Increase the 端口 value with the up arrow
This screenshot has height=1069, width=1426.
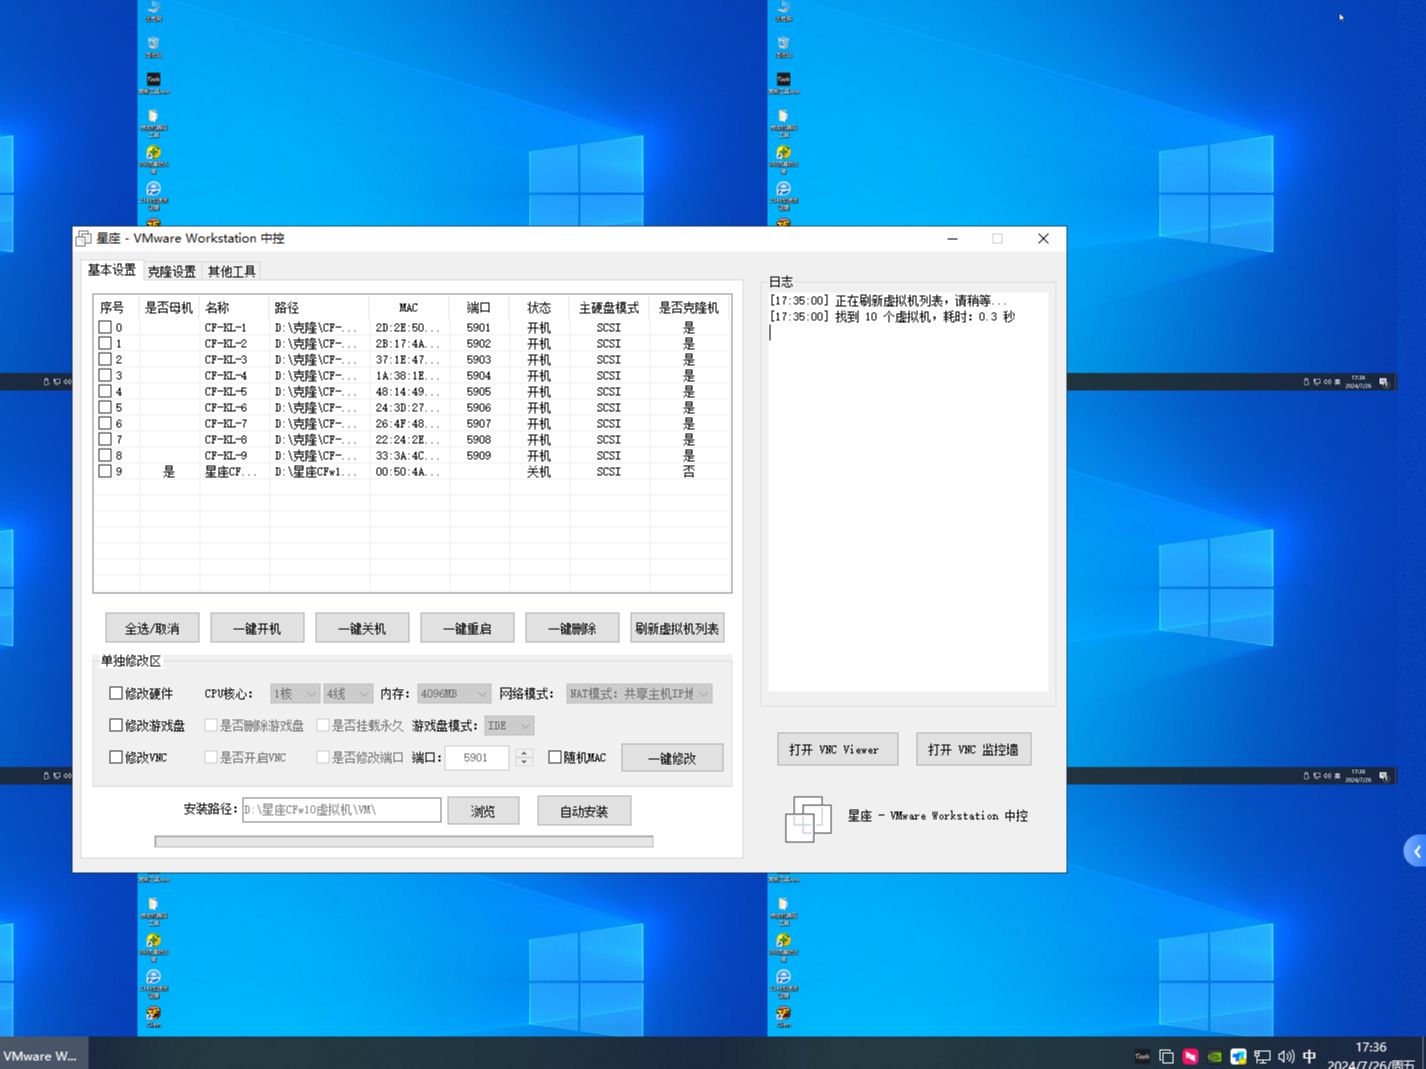pyautogui.click(x=524, y=752)
